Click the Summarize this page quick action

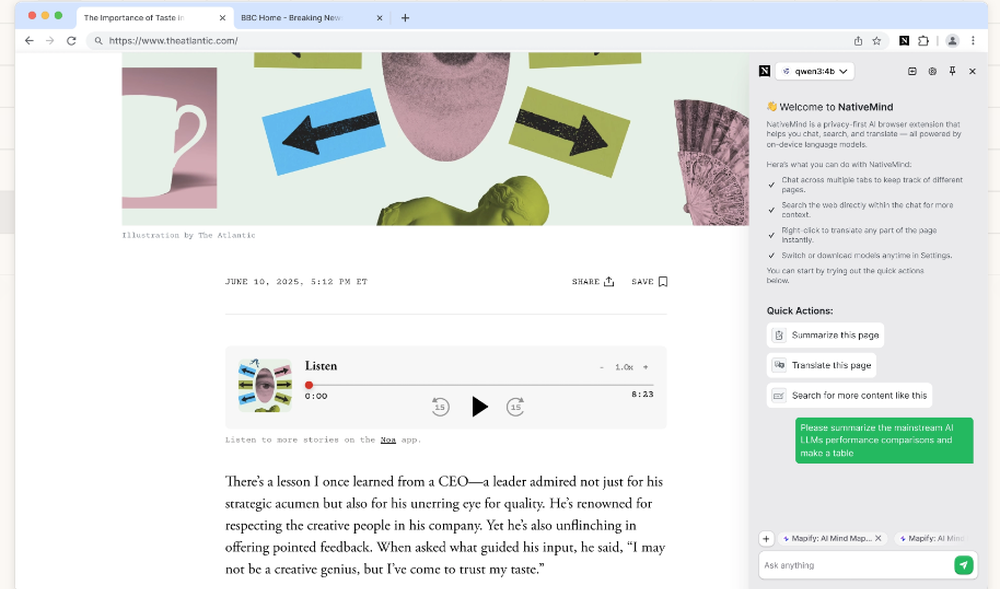(x=826, y=335)
